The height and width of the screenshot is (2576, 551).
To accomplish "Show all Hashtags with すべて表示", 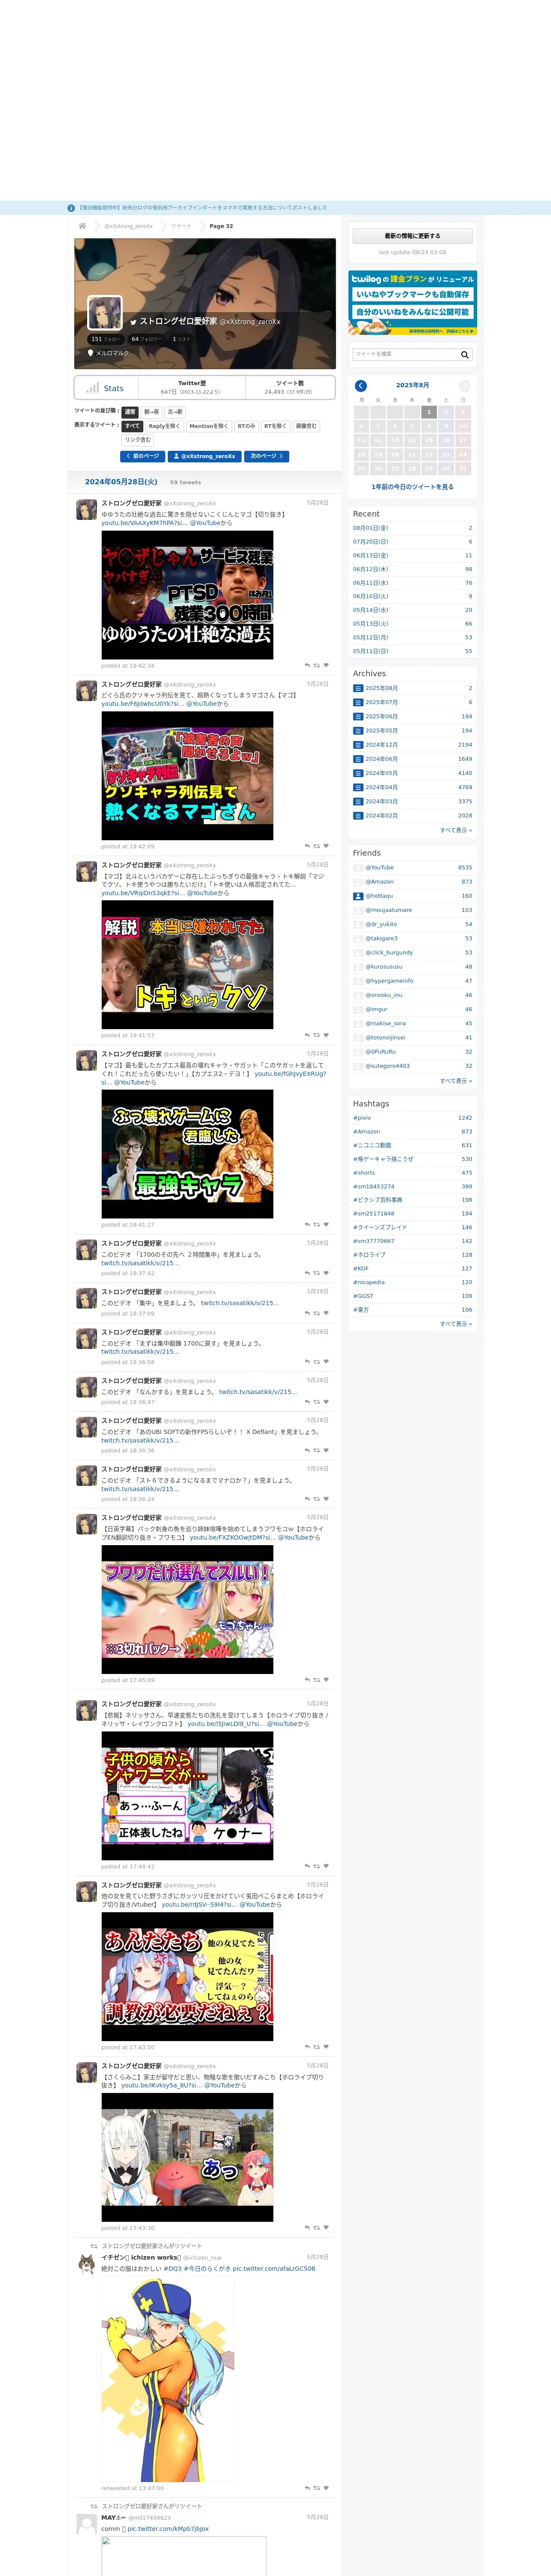I will (x=456, y=1324).
